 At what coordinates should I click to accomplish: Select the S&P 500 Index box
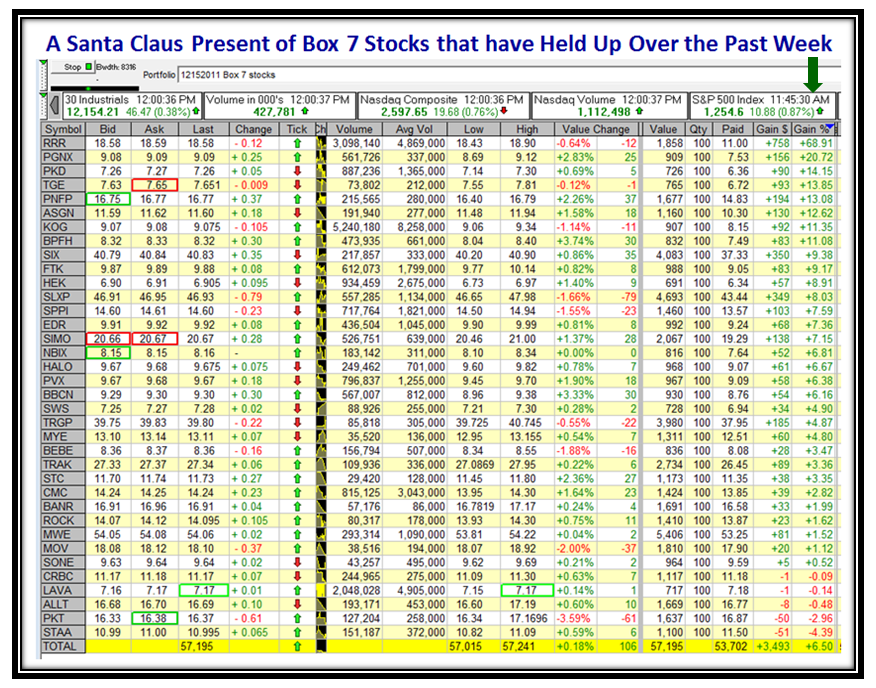click(763, 106)
